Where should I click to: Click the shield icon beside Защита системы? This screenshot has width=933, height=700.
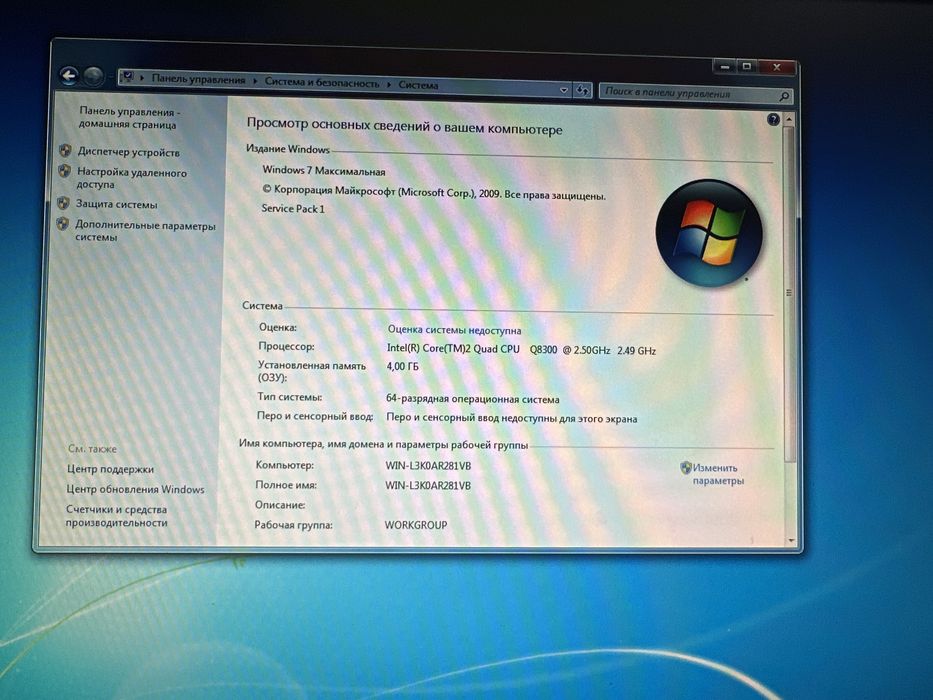coord(63,203)
